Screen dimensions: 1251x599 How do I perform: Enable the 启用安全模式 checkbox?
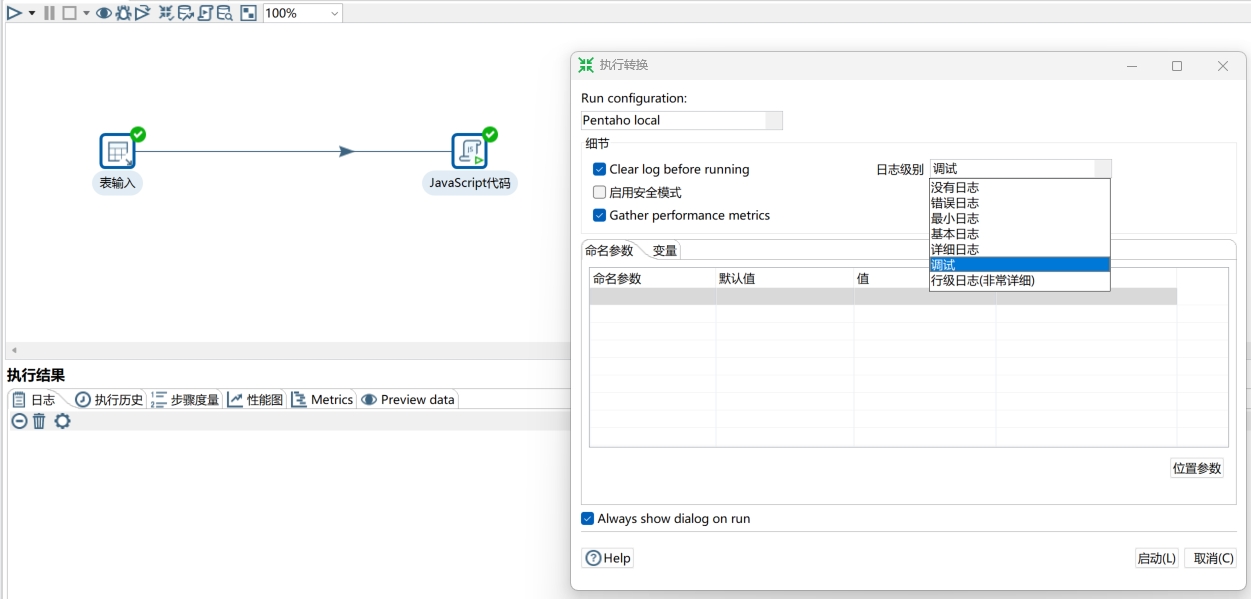click(600, 192)
